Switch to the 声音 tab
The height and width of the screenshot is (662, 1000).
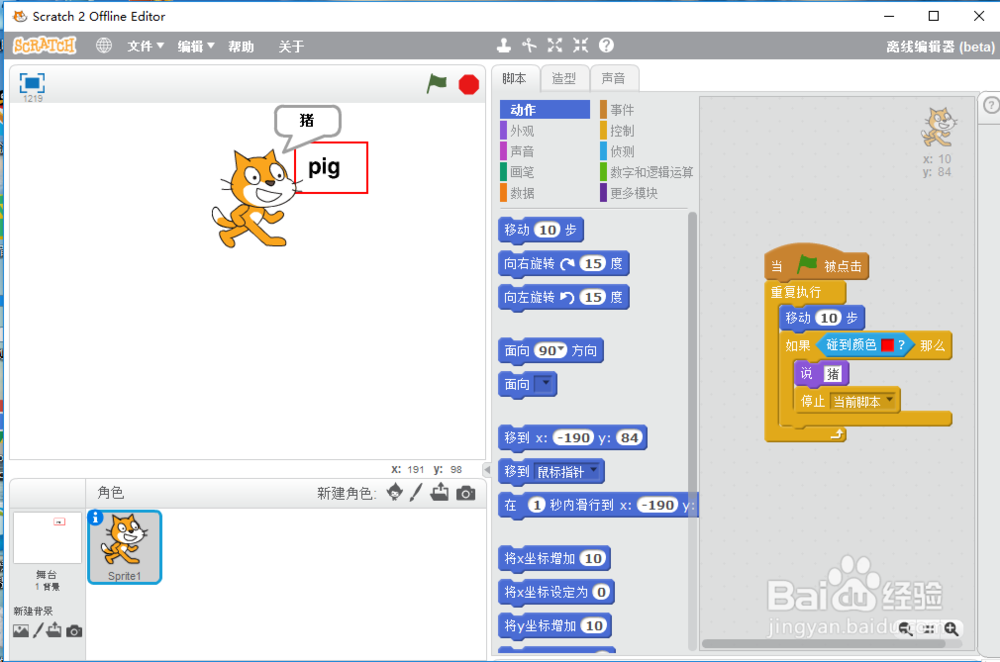(614, 78)
